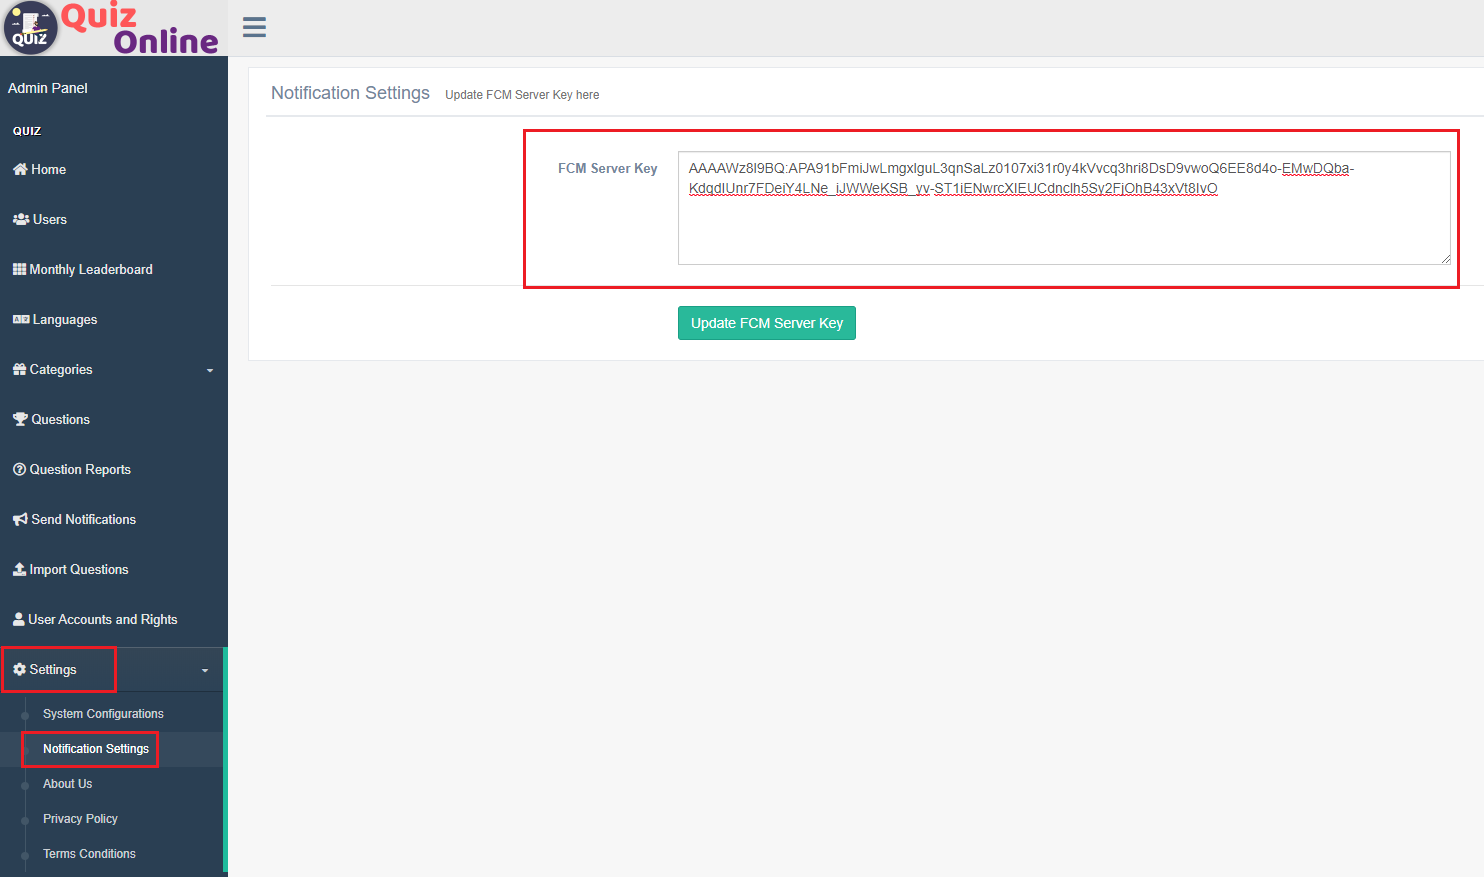
Task: Expand the Categories dropdown arrow
Action: pyautogui.click(x=210, y=370)
